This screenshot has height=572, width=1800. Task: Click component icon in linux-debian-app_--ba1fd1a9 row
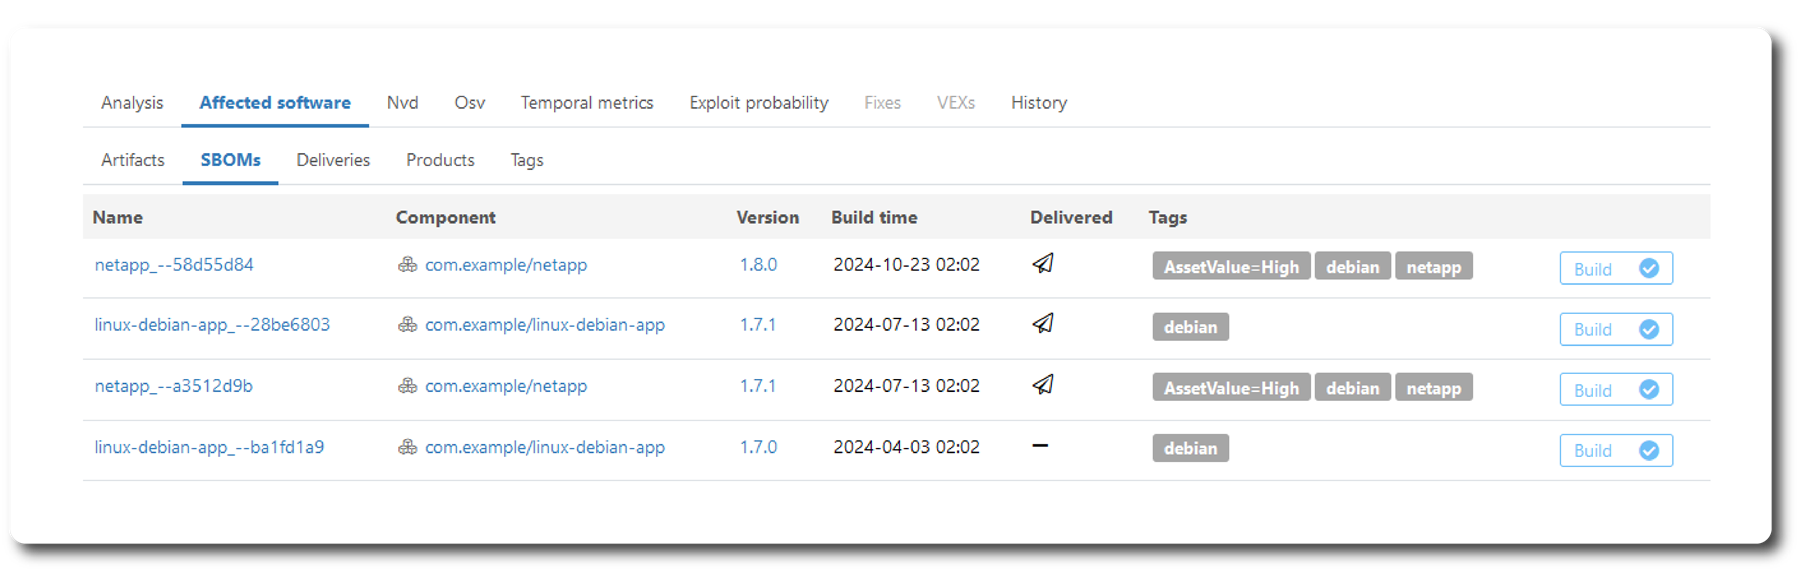[407, 447]
